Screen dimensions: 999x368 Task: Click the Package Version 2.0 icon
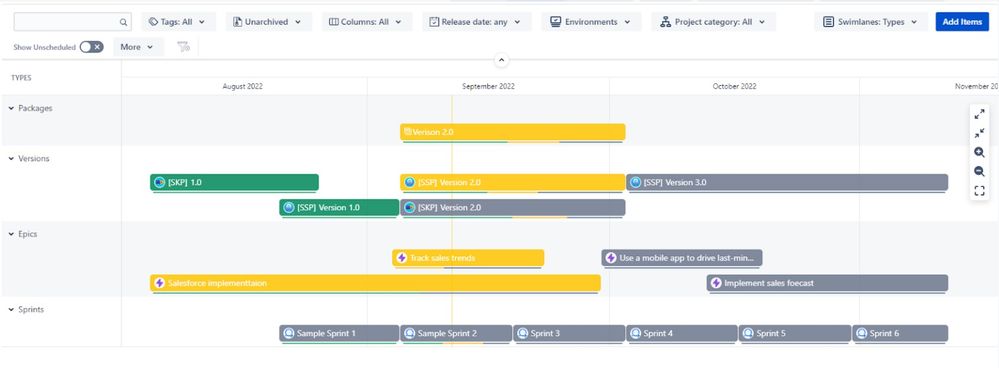[x=408, y=132]
